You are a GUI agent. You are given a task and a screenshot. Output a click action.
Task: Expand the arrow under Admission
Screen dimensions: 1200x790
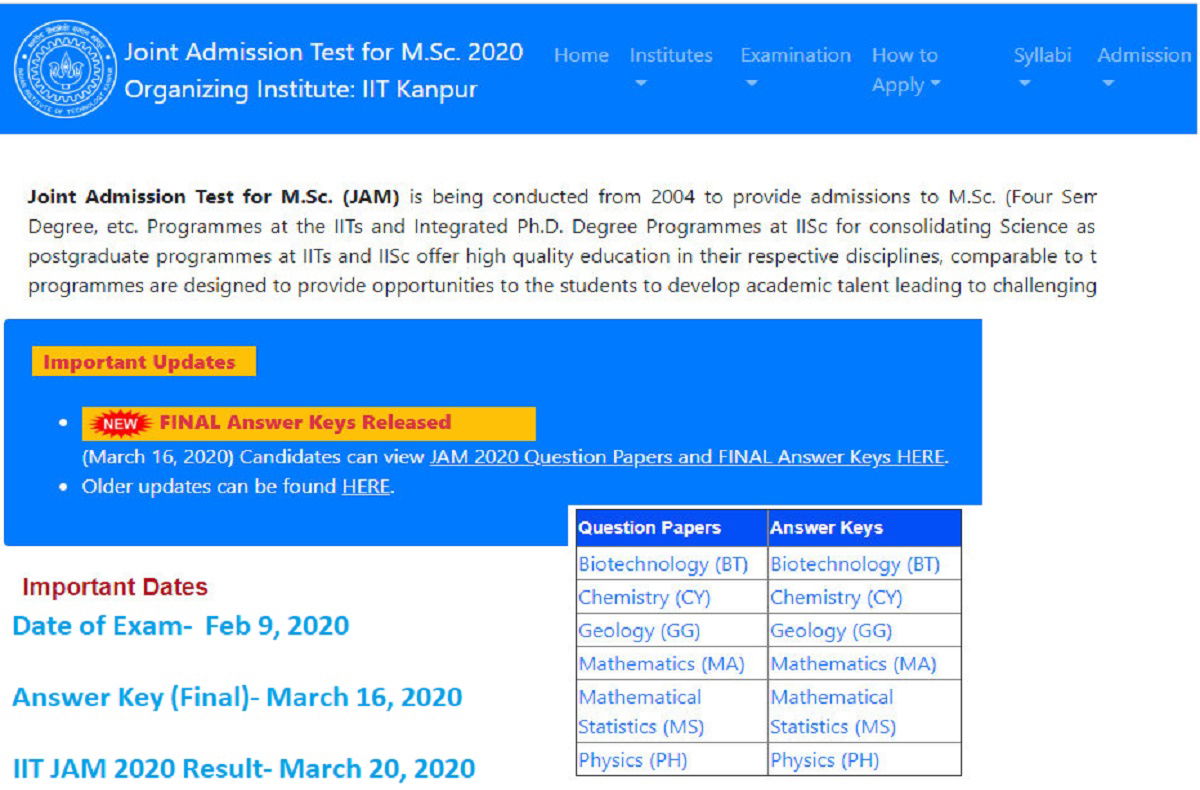[x=1108, y=84]
